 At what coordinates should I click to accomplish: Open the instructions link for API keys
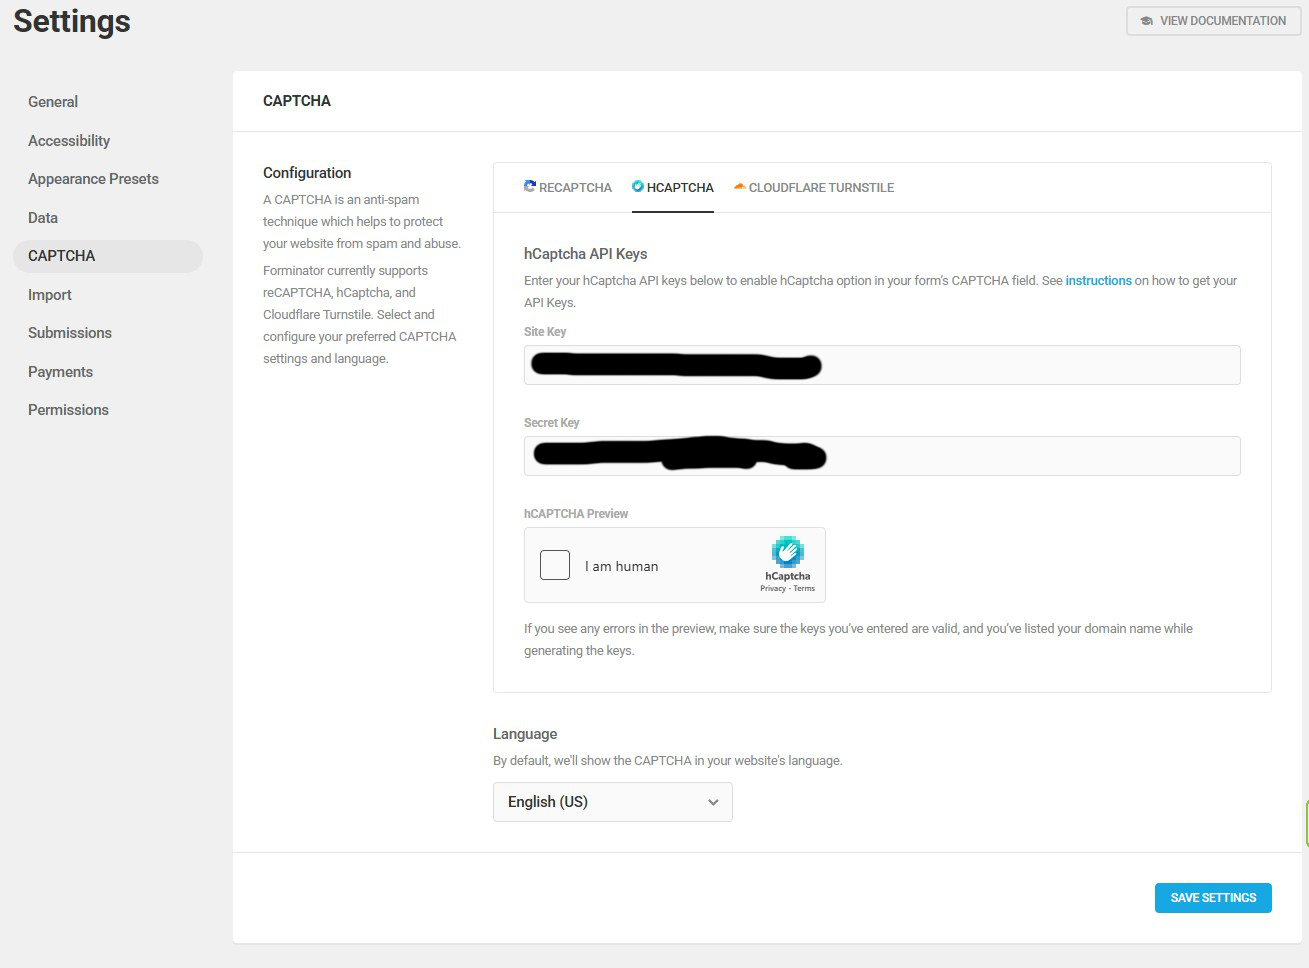click(x=1098, y=281)
